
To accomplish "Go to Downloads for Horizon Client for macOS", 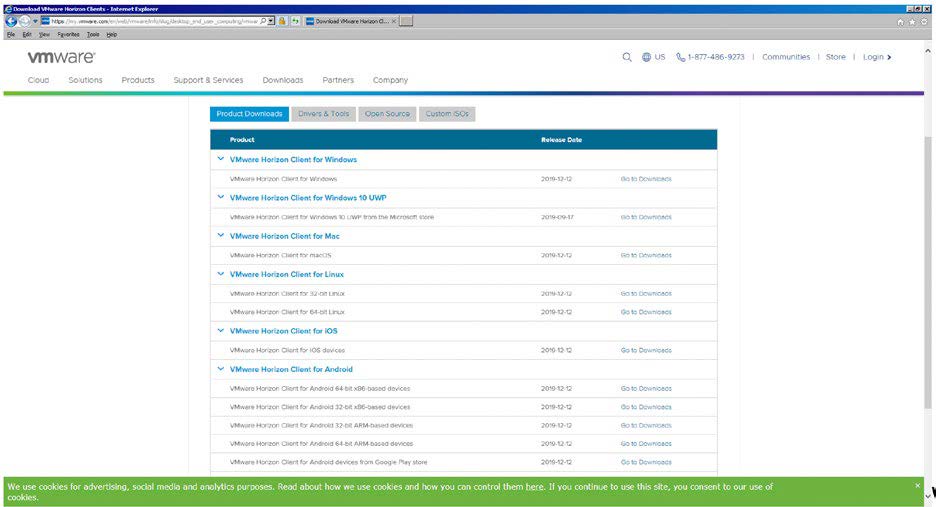I will click(x=646, y=256).
